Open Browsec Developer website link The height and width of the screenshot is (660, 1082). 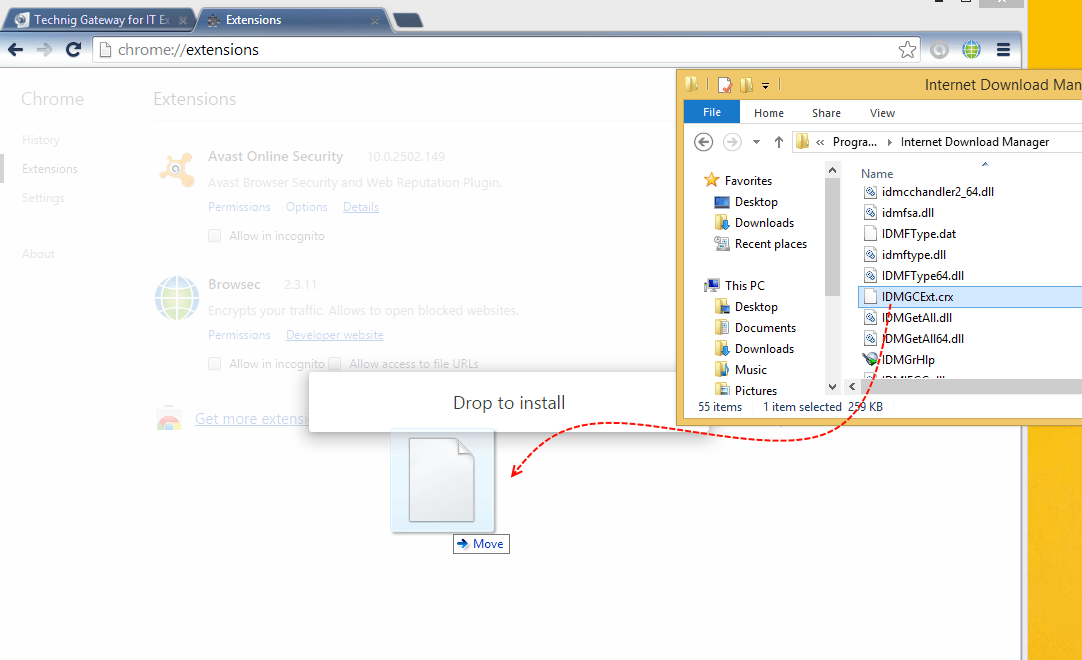[335, 335]
